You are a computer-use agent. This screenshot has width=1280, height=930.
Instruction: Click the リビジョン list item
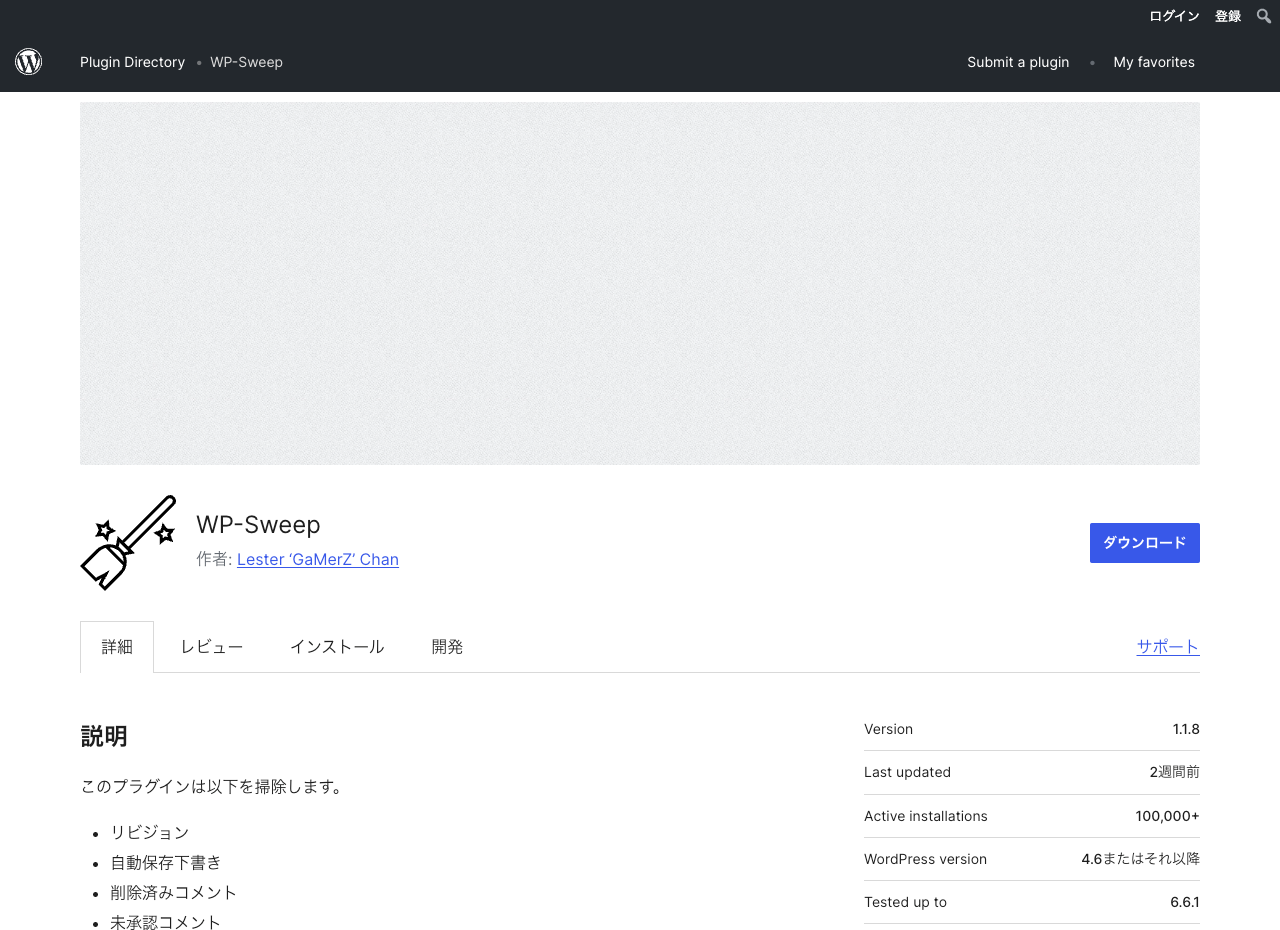(150, 832)
